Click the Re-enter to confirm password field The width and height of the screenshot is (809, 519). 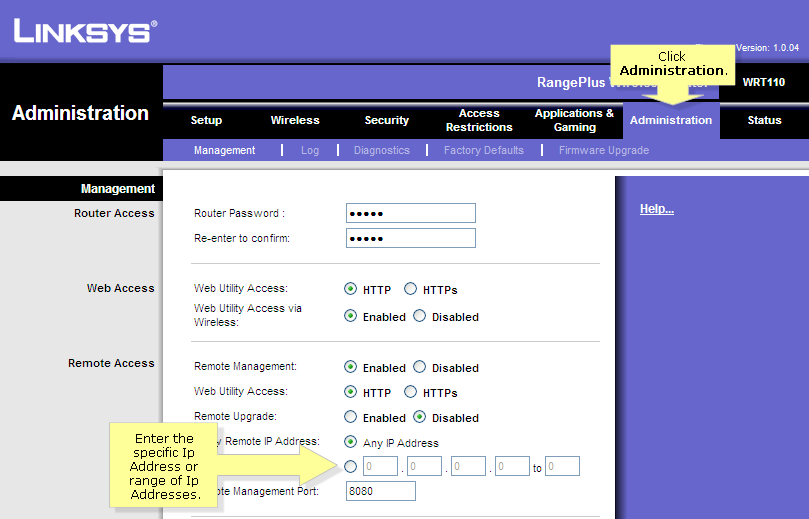tap(410, 238)
